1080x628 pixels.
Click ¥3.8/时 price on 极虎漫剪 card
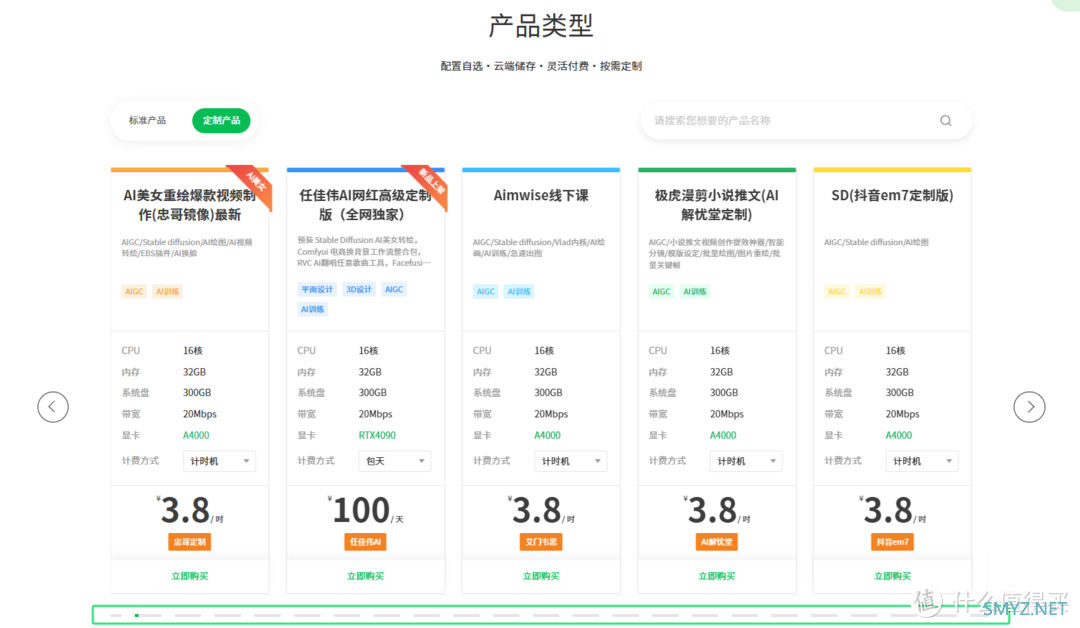tap(716, 511)
